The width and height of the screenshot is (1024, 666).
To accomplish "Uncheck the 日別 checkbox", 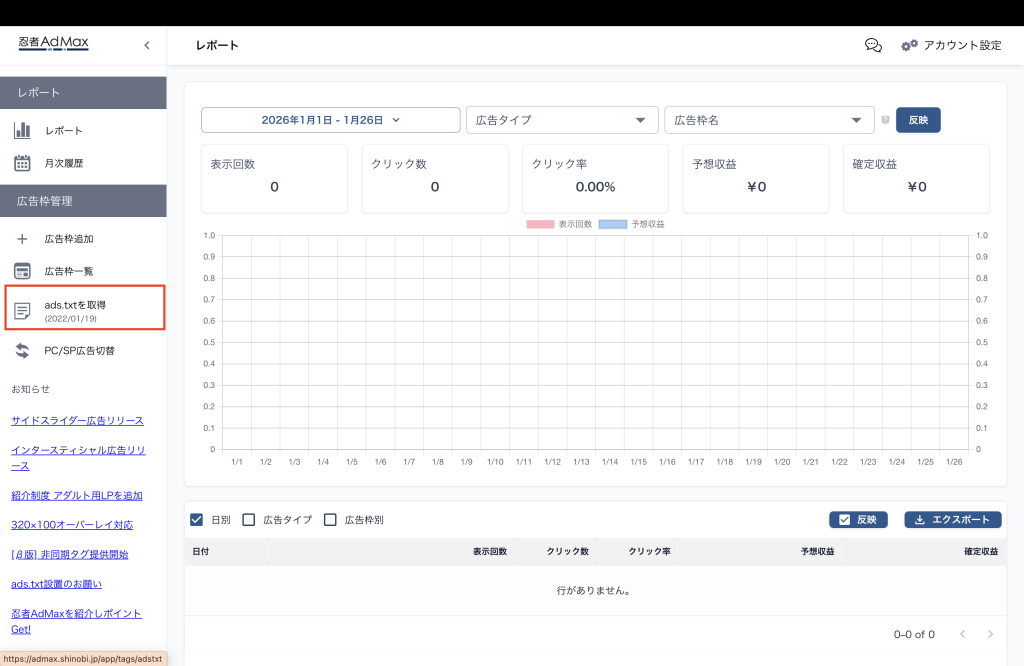I will [x=197, y=520].
